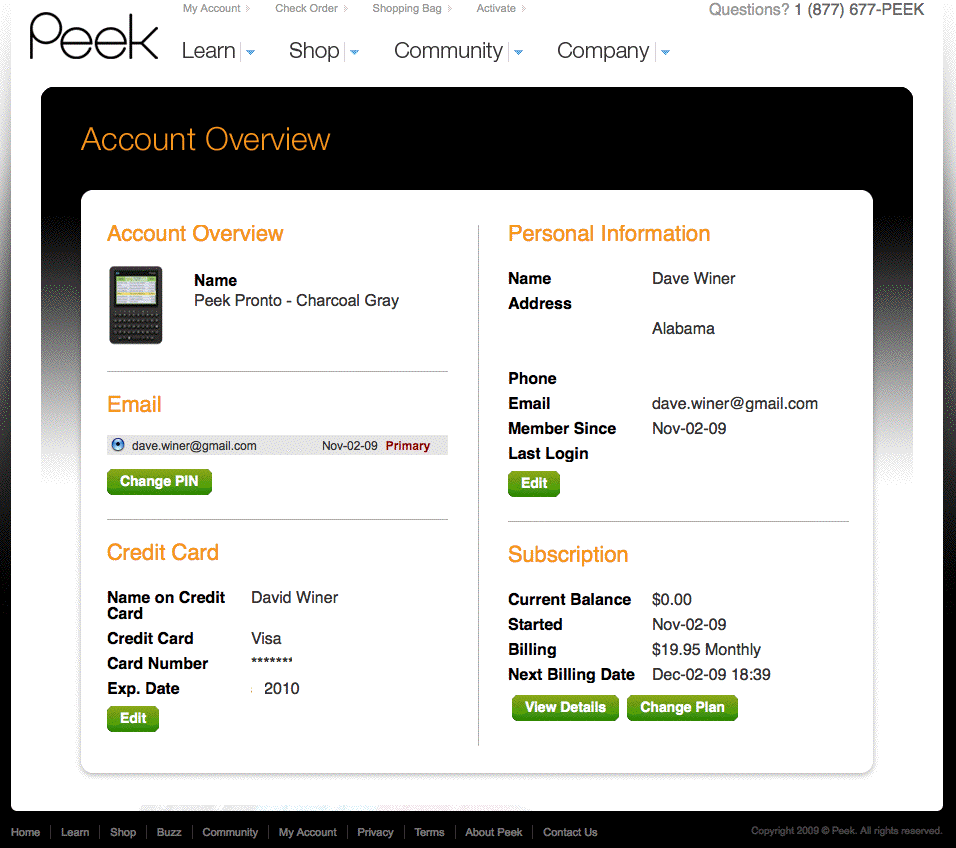Click the Peek logo
Screen dimensions: 956x848
(x=94, y=37)
